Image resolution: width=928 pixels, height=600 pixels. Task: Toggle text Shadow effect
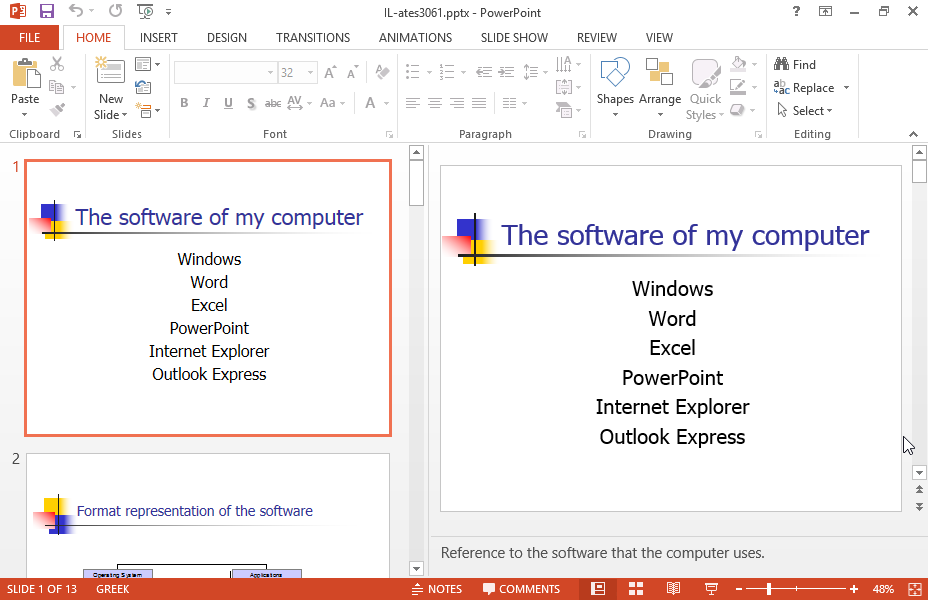coord(251,103)
